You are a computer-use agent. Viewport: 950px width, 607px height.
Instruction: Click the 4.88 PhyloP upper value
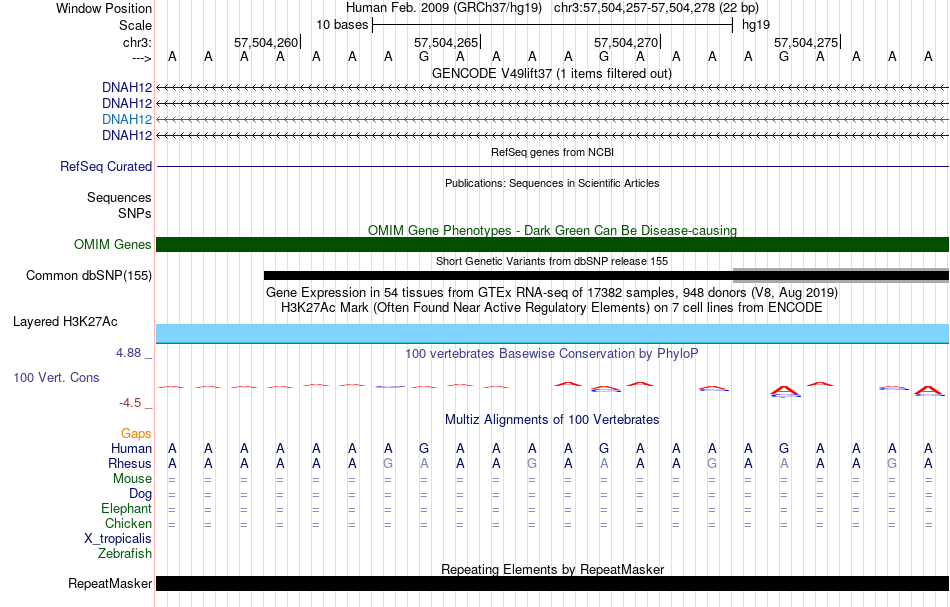128,353
